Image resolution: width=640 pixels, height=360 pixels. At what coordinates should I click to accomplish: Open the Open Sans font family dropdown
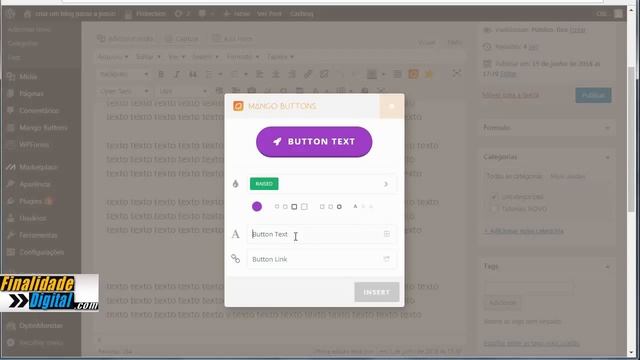click(124, 91)
